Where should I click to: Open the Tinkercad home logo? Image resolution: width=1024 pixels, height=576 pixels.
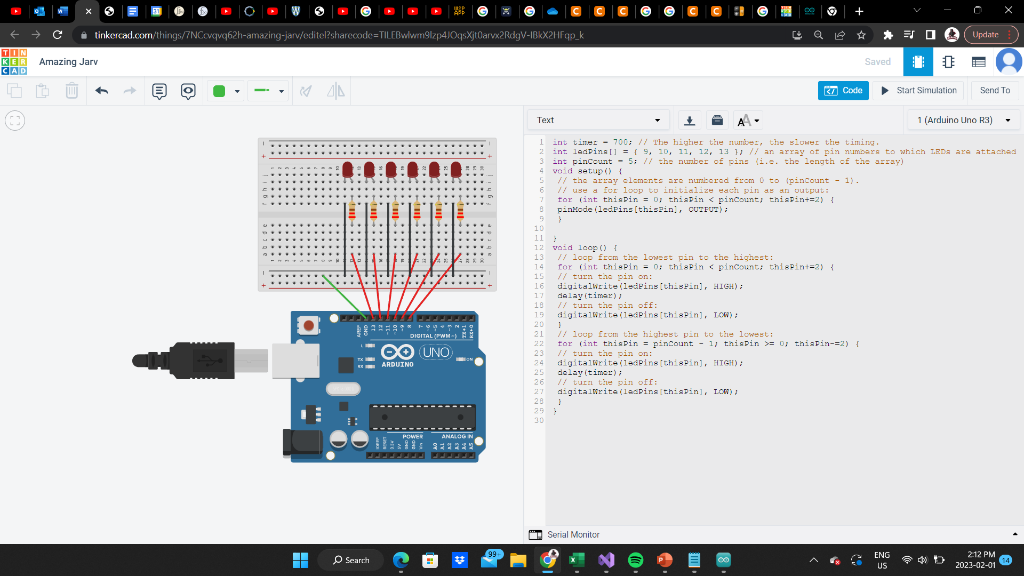(x=14, y=61)
